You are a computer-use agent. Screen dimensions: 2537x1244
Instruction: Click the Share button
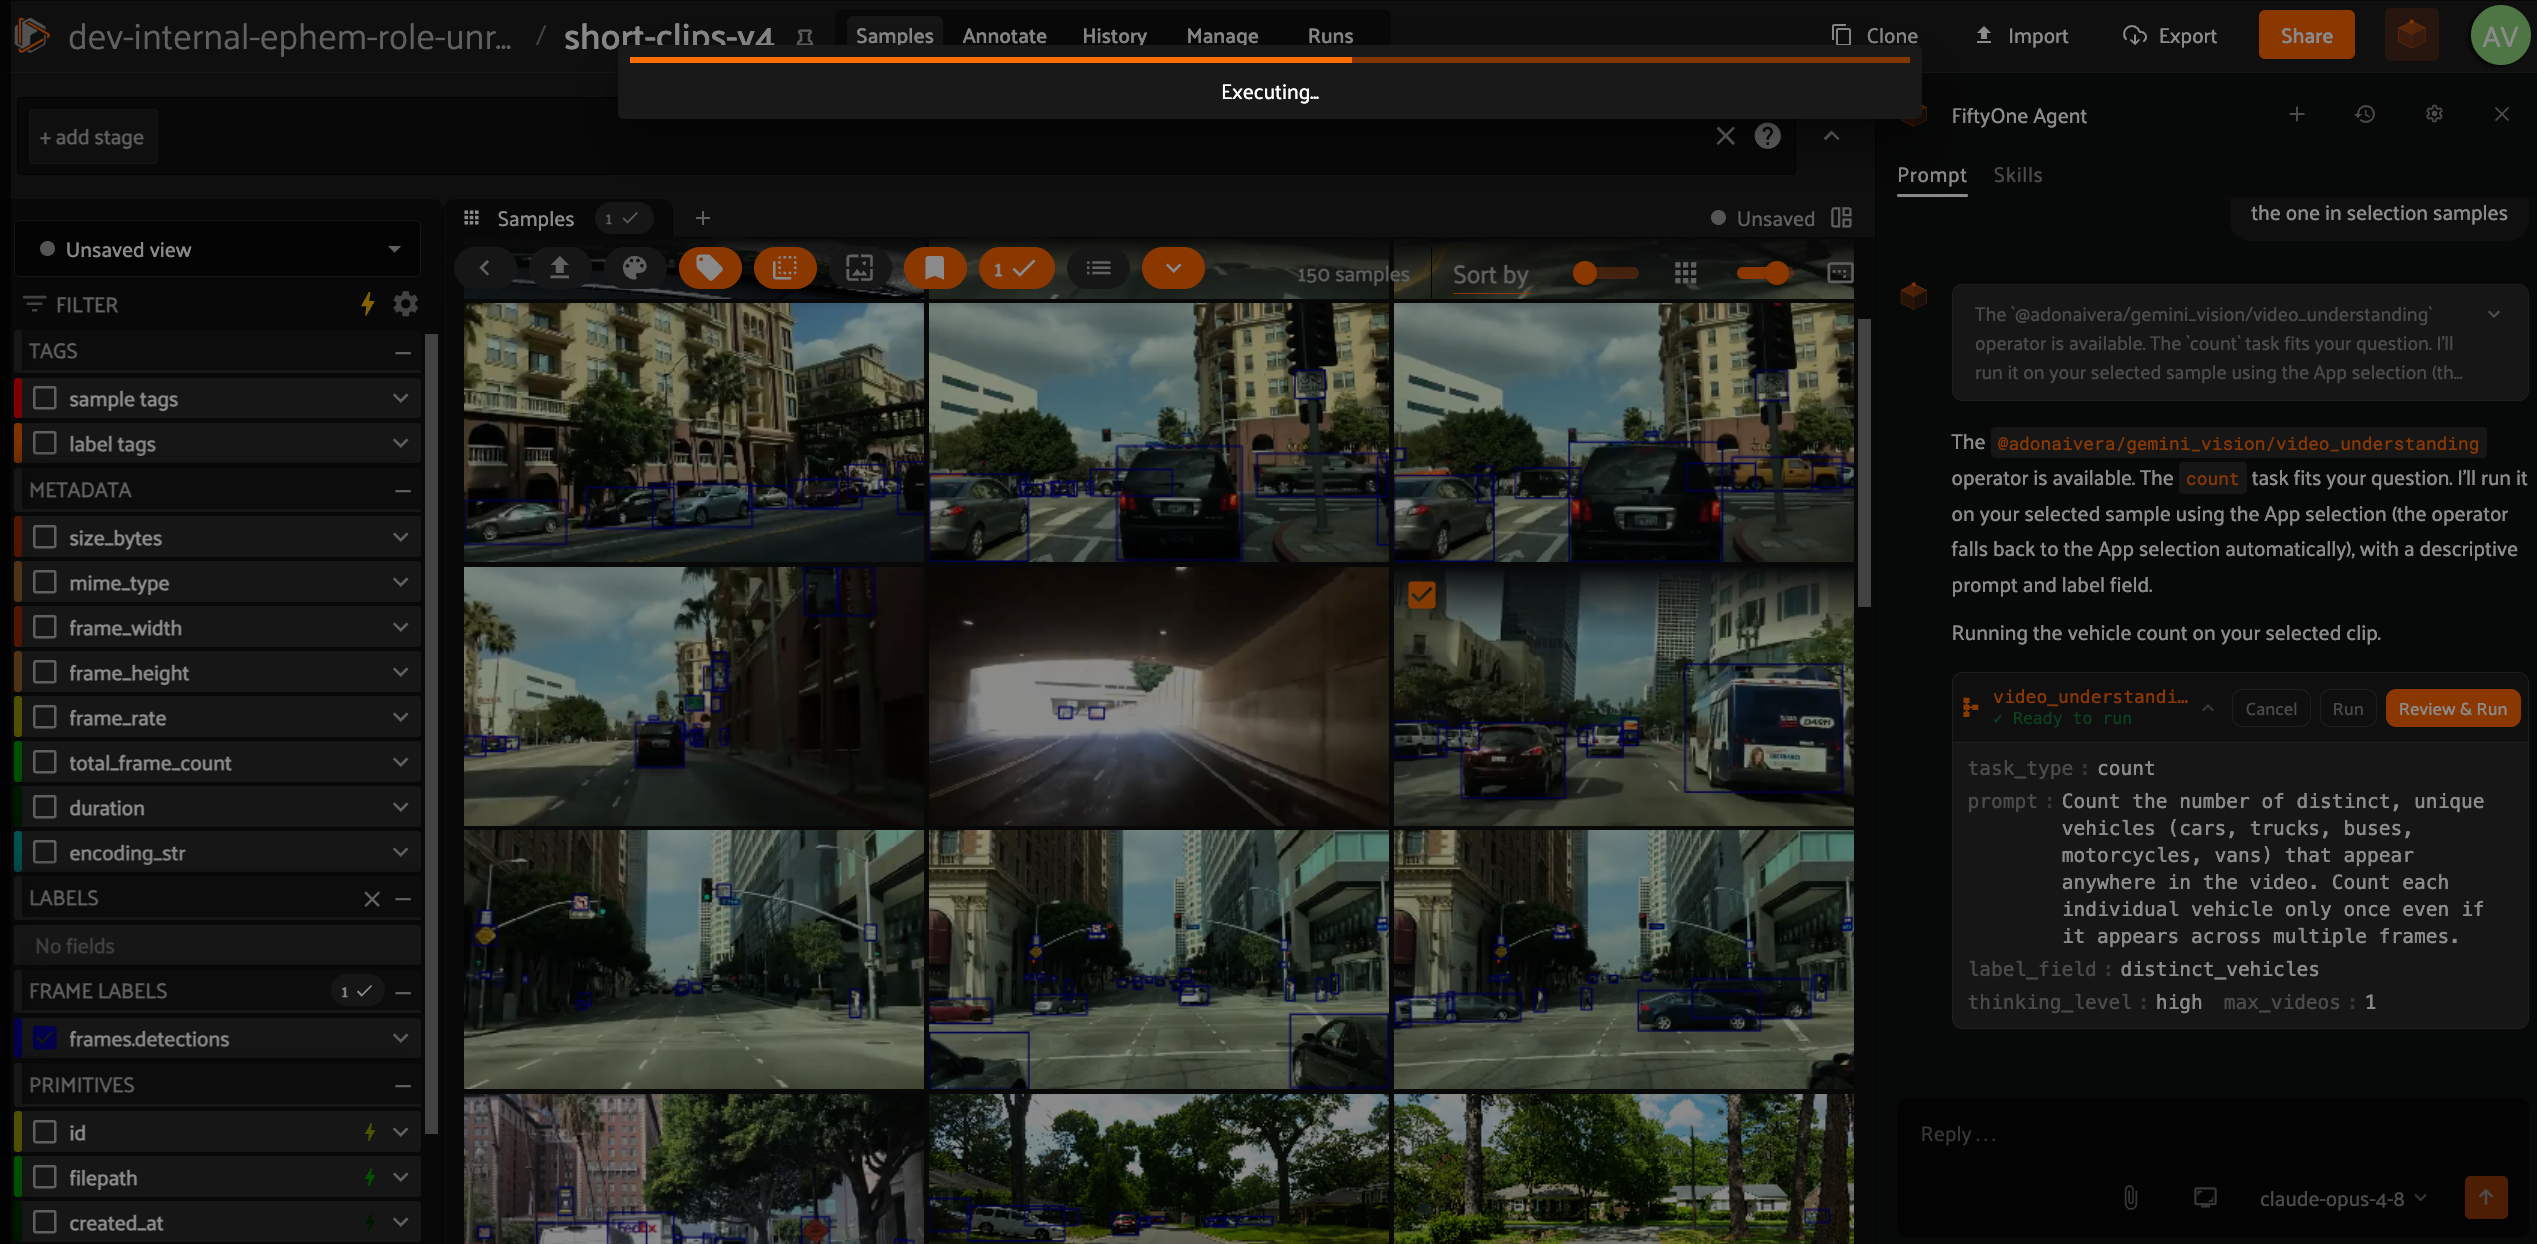click(x=2306, y=36)
